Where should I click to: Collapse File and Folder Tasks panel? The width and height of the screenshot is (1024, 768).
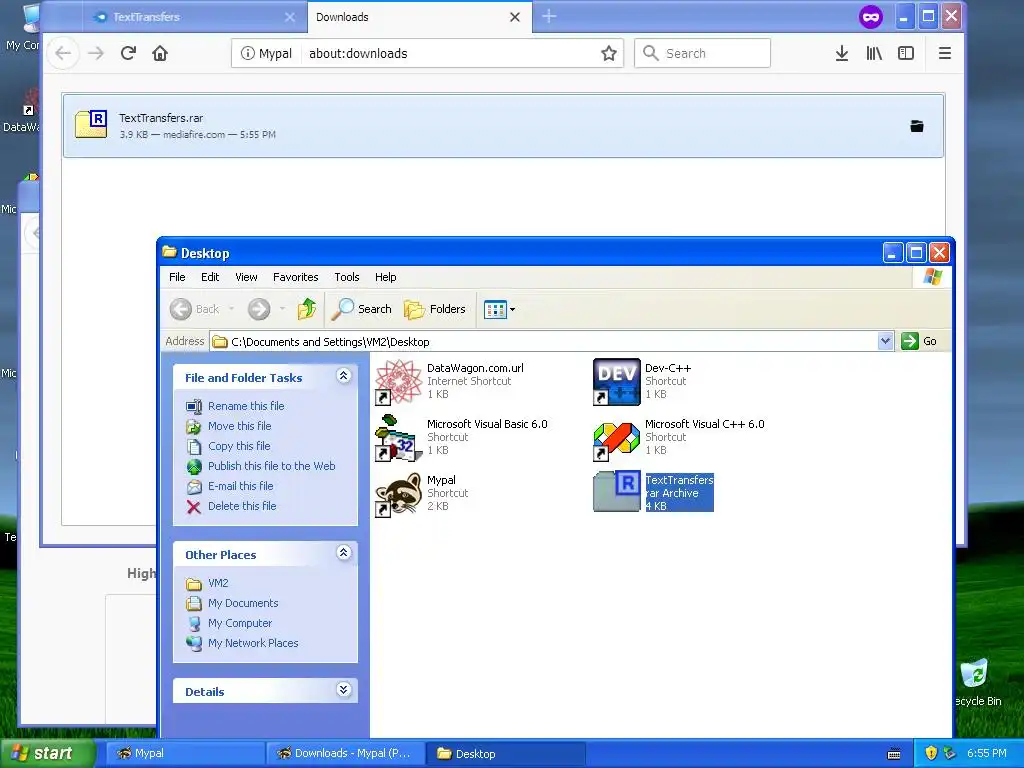[344, 376]
